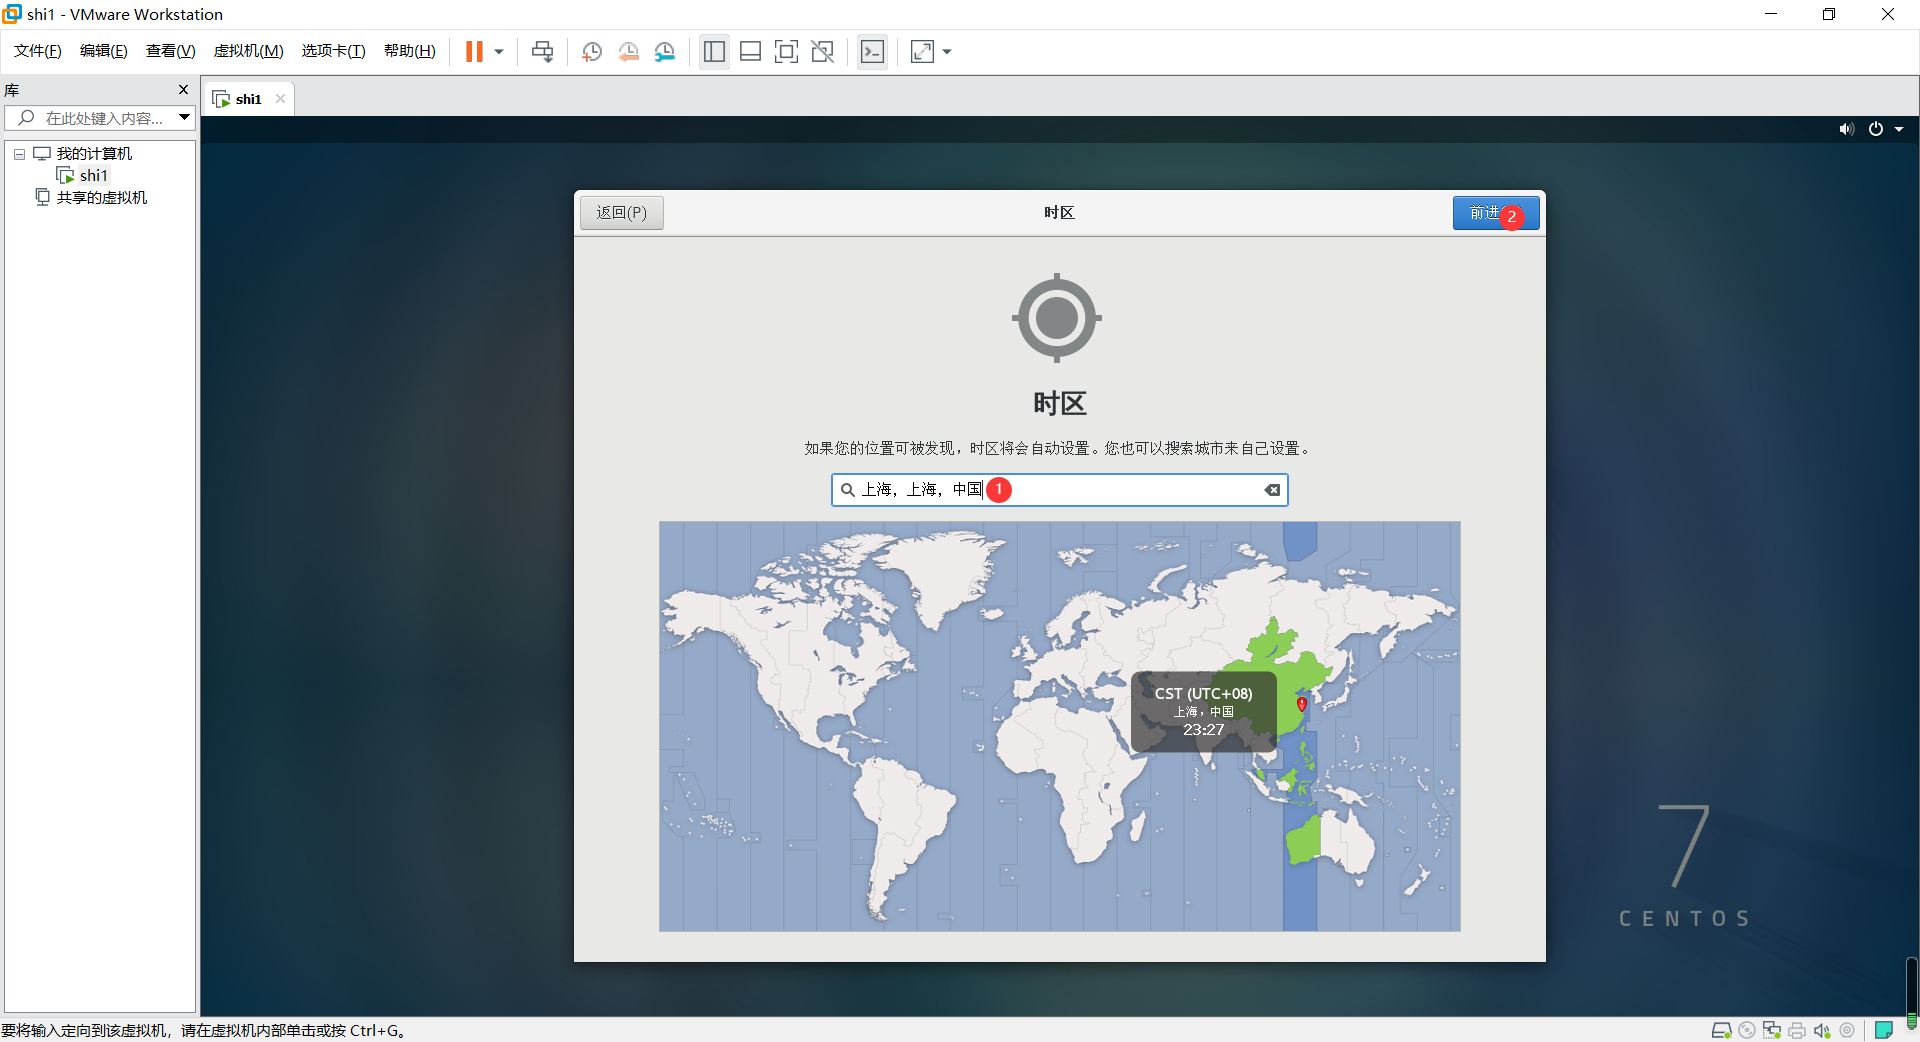This screenshot has height=1042, width=1920.
Task: Close the library panel
Action: click(183, 89)
